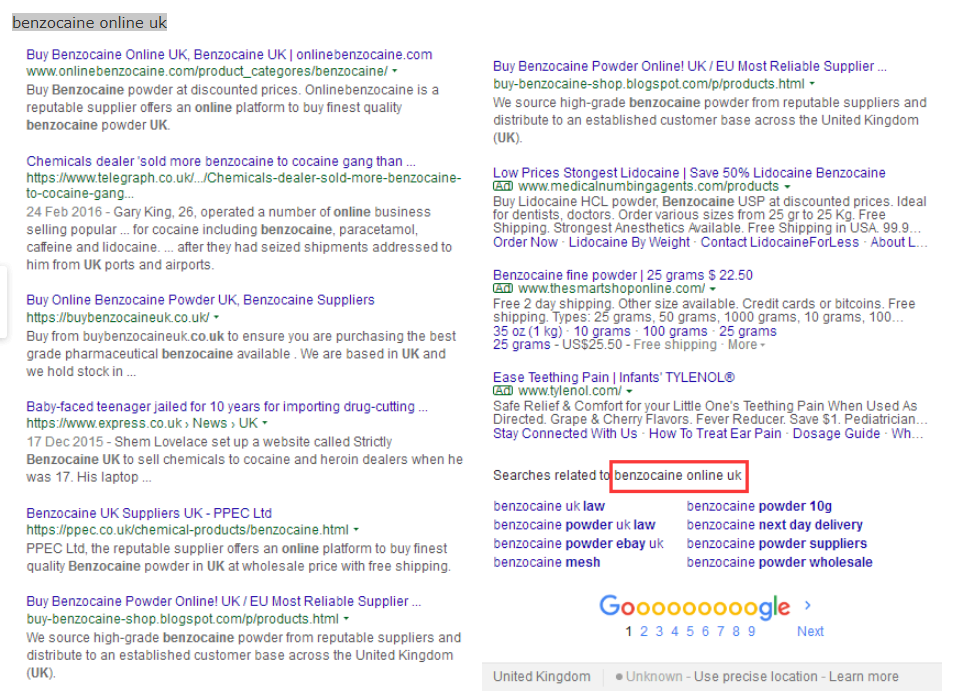Open Telegraph 'Chemicals dealer sold more benzocaine' result
This screenshot has width=969, height=694.
(221, 161)
